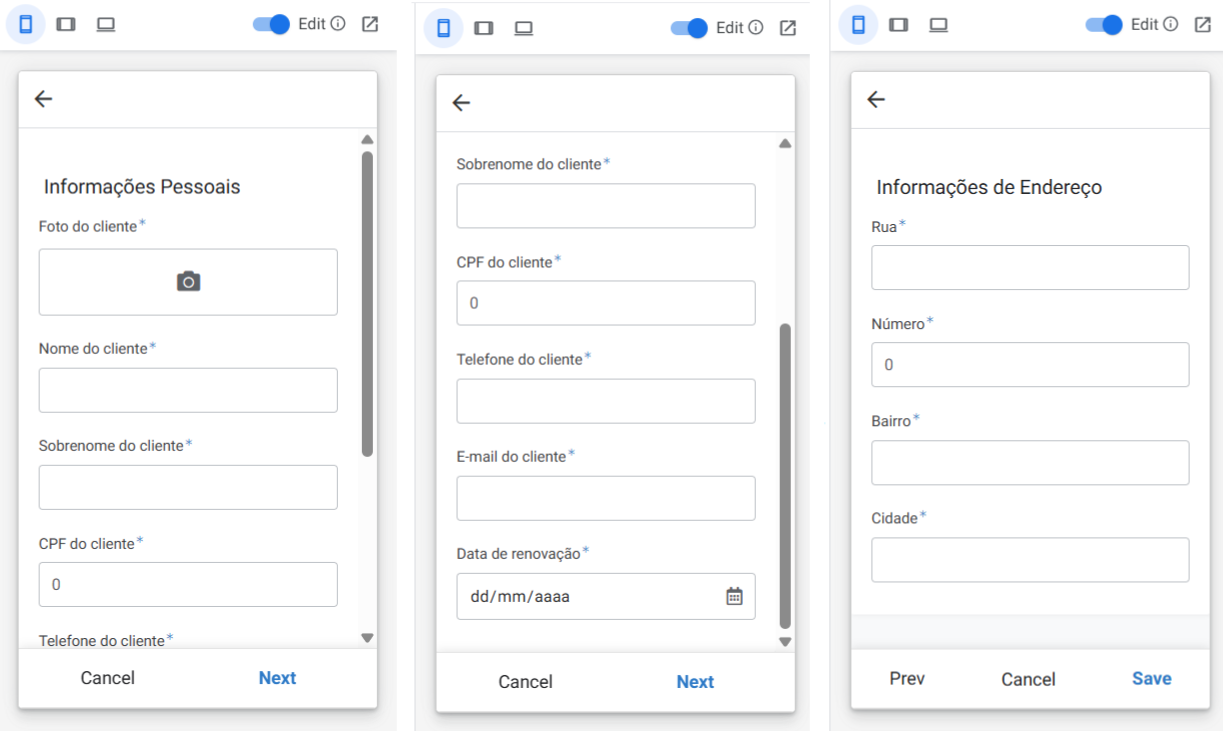This screenshot has height=731, width=1223.
Task: Click Prev on the address form
Action: pos(907,679)
